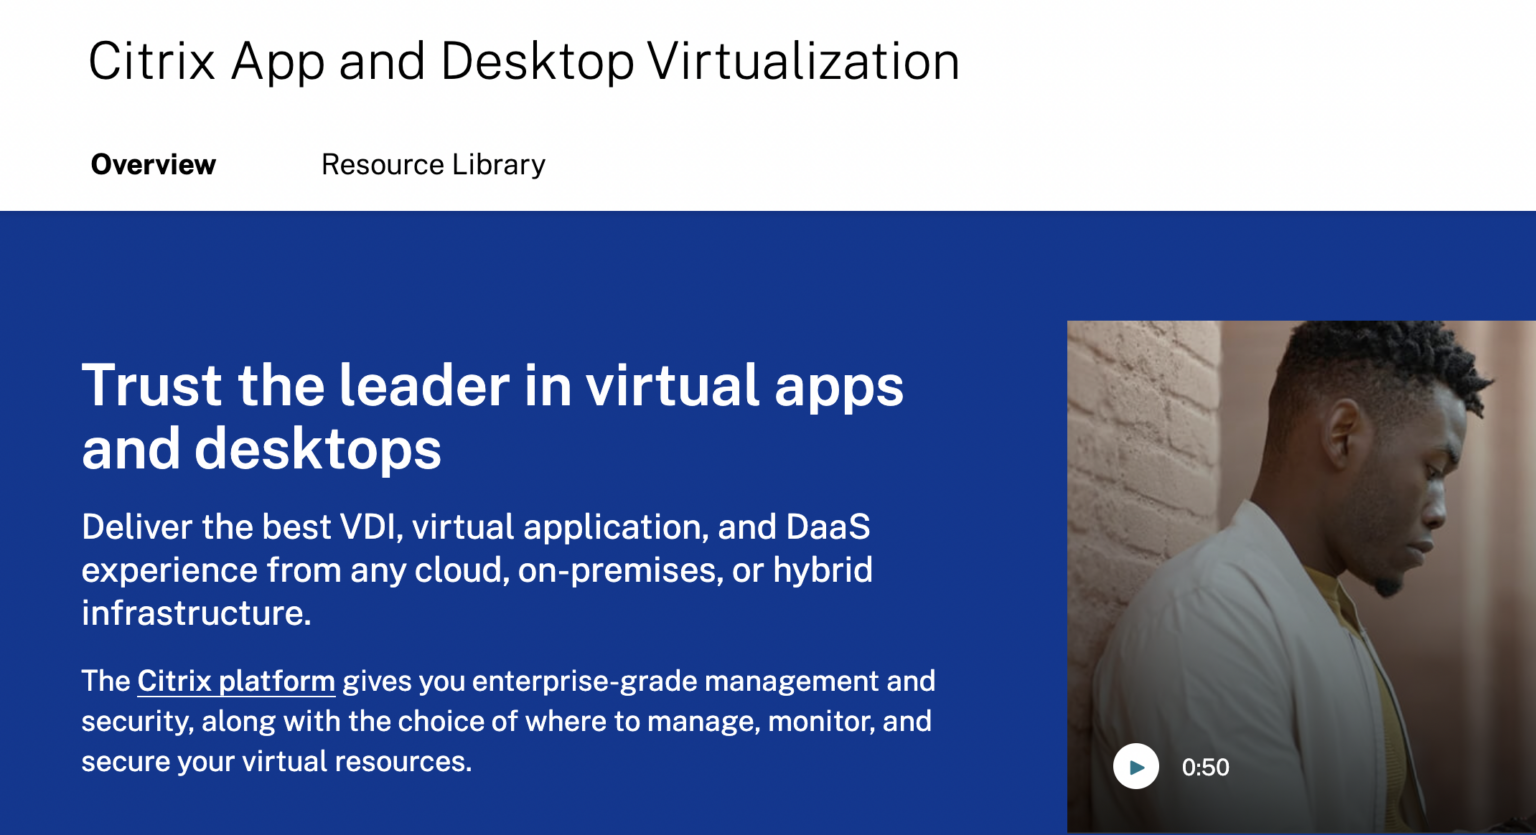Click the bold Overview navigation label
This screenshot has height=835, width=1536.
tap(153, 164)
